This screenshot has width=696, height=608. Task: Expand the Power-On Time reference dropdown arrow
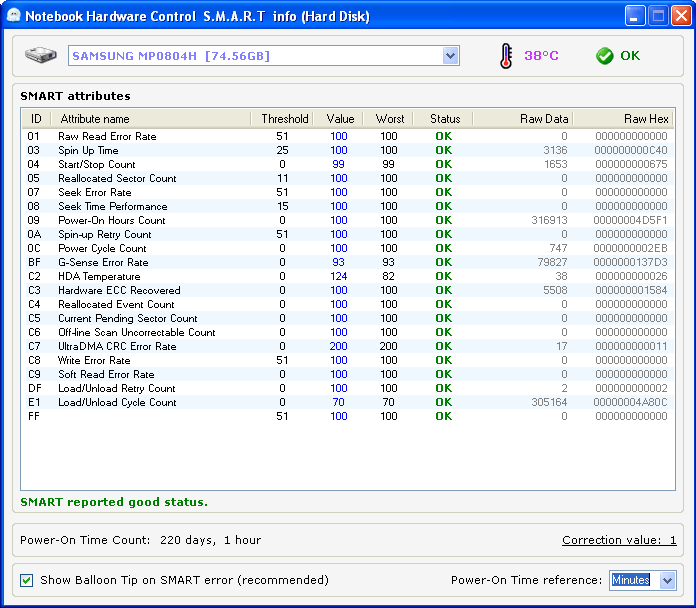[x=667, y=580]
